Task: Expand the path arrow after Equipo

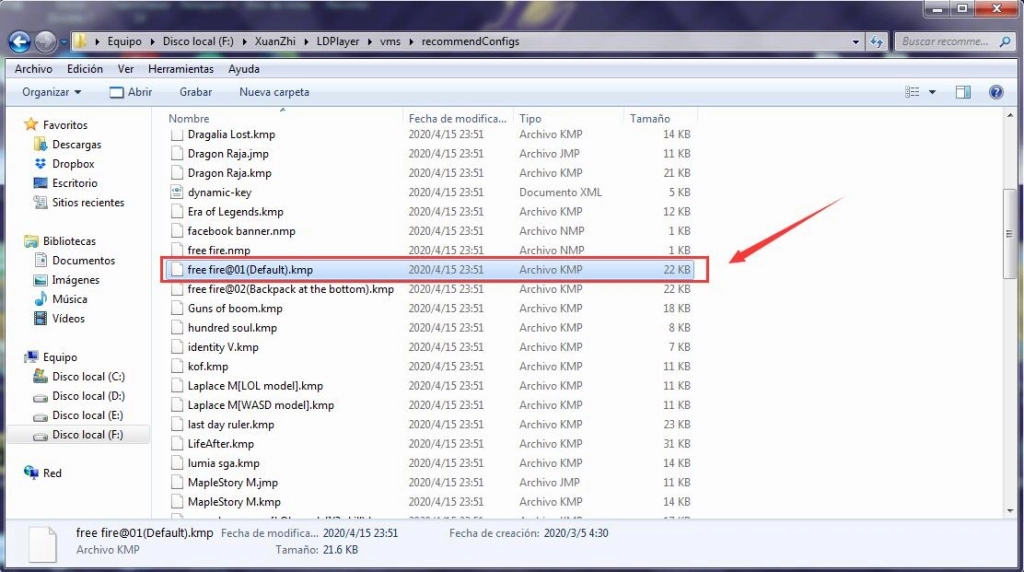Action: click(152, 41)
